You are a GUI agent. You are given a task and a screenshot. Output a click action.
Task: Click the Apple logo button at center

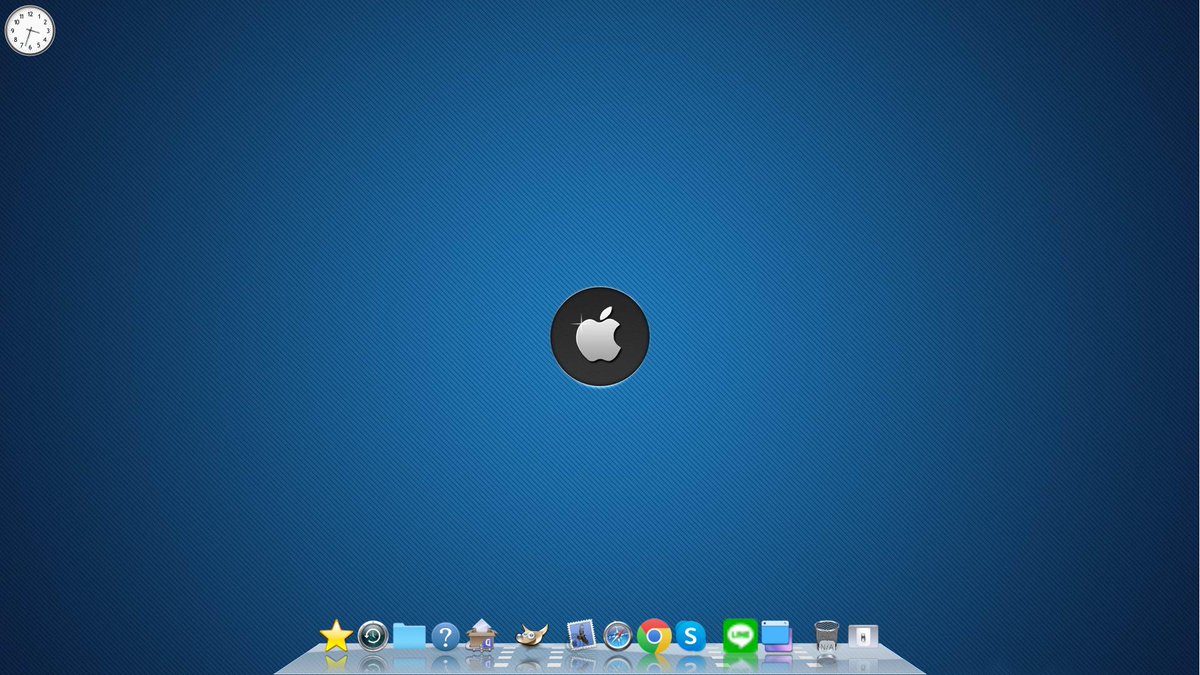click(x=600, y=337)
